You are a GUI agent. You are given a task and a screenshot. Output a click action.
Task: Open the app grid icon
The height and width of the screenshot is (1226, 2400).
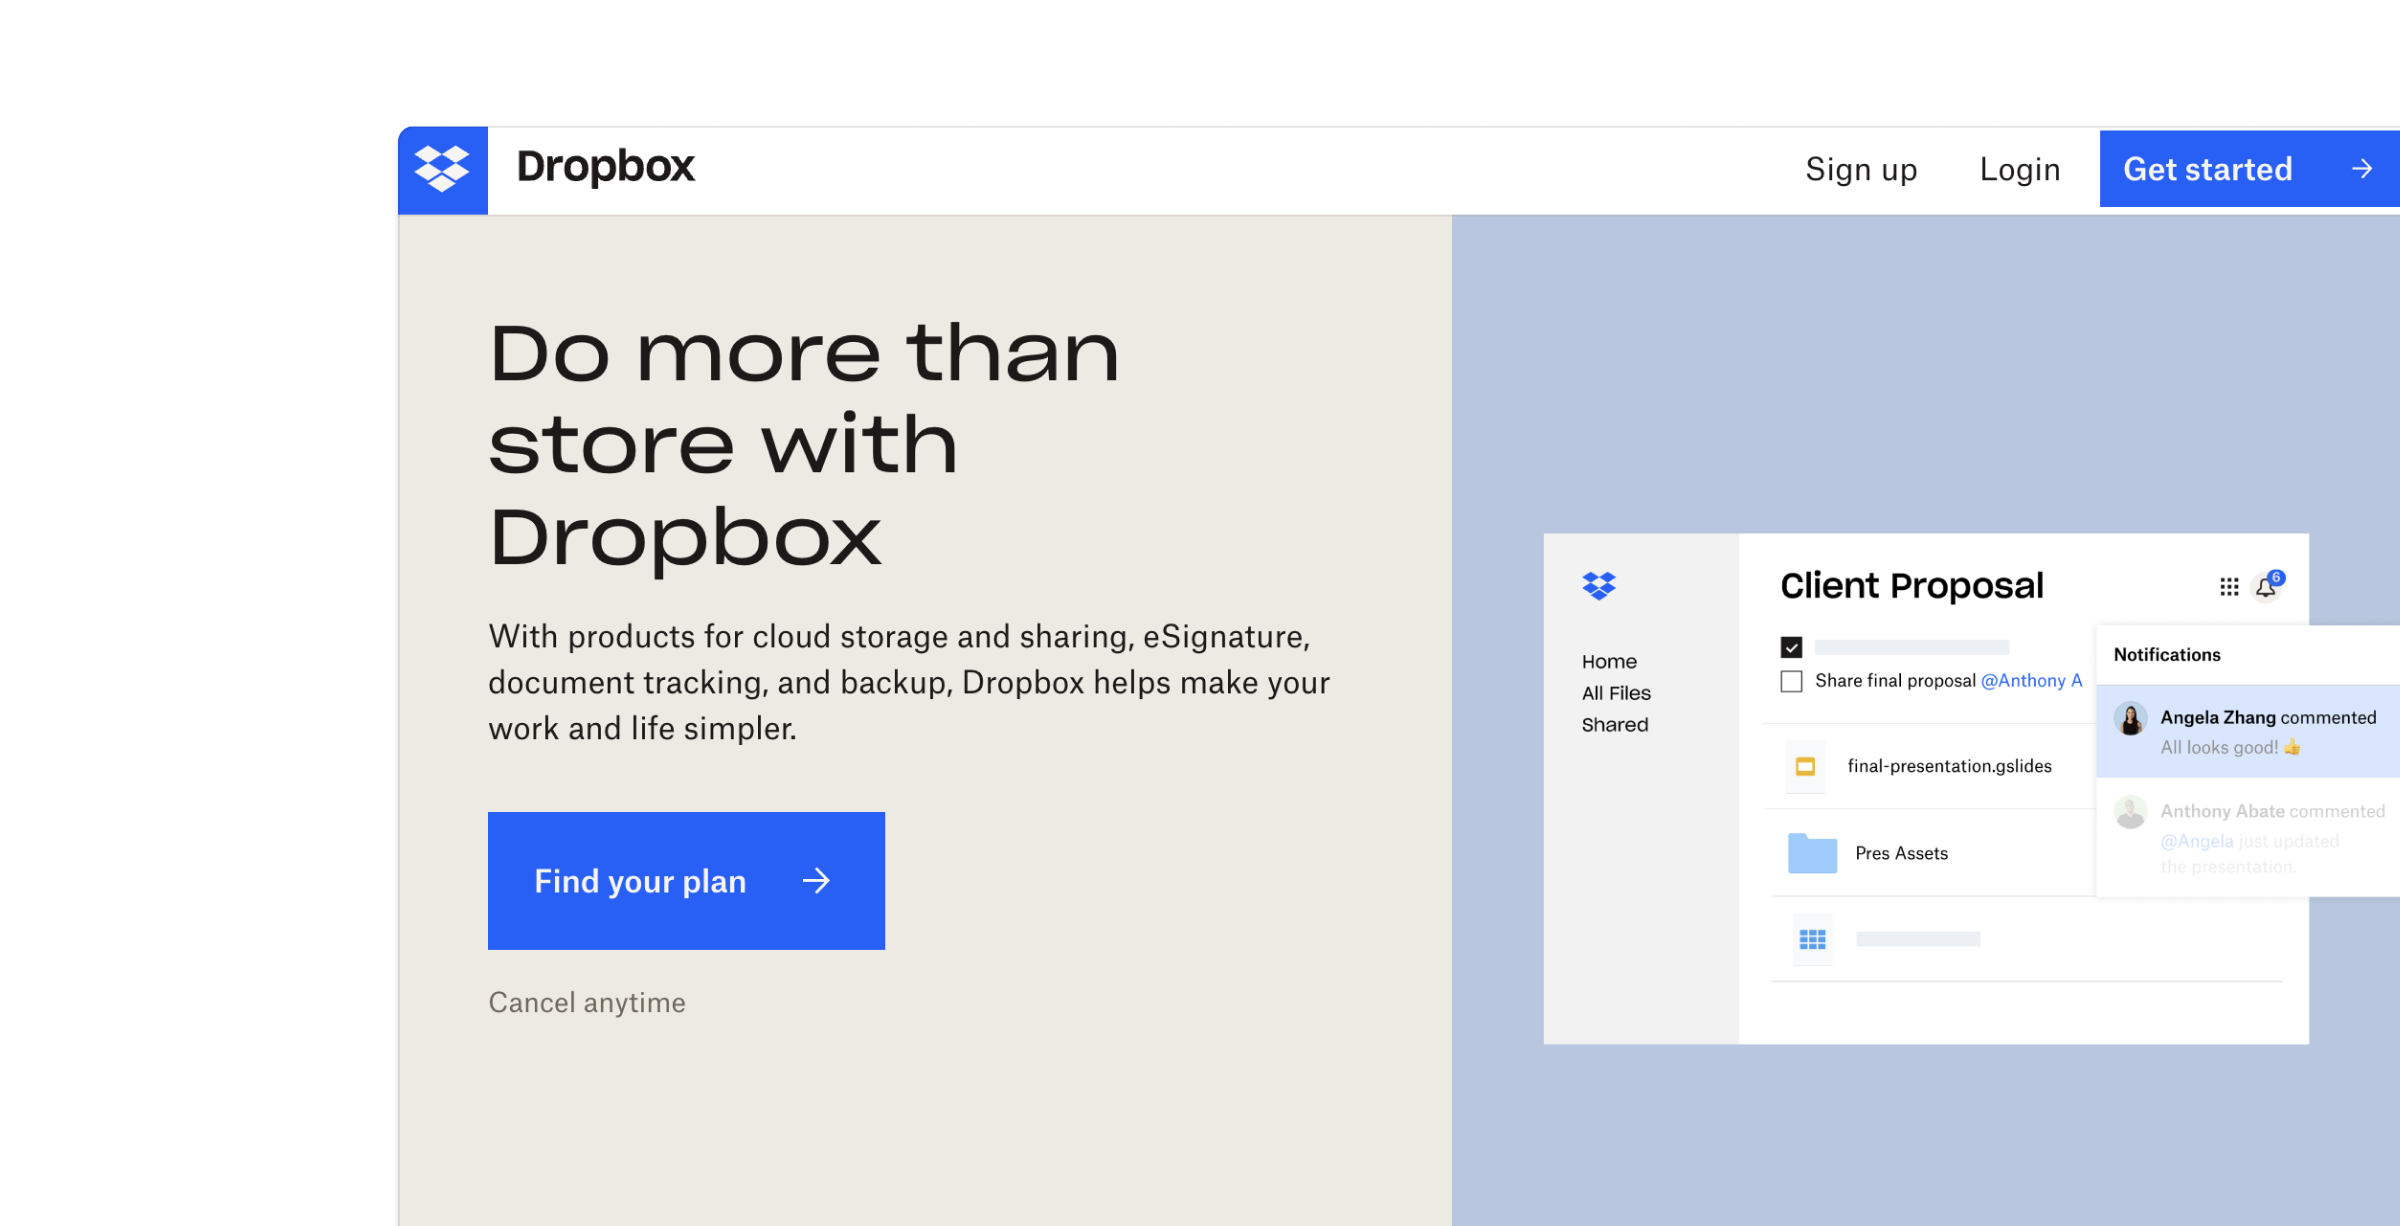click(2229, 587)
